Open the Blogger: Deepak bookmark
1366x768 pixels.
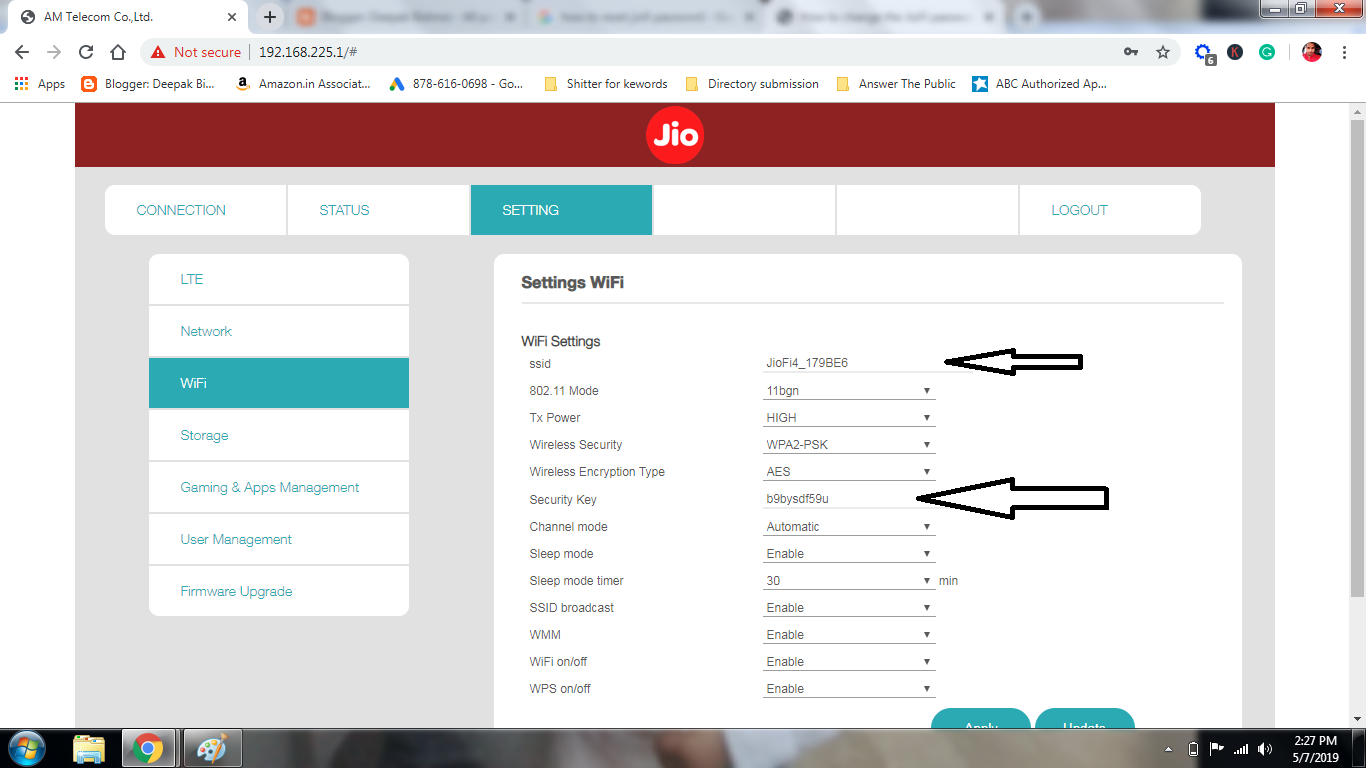coord(149,84)
